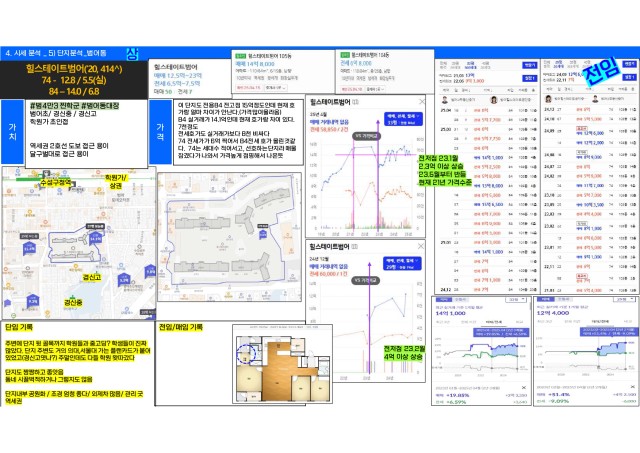Close the 힐스테이트범어 33평 price chart panel
The width and height of the screenshot is (640, 453).
[x=422, y=102]
